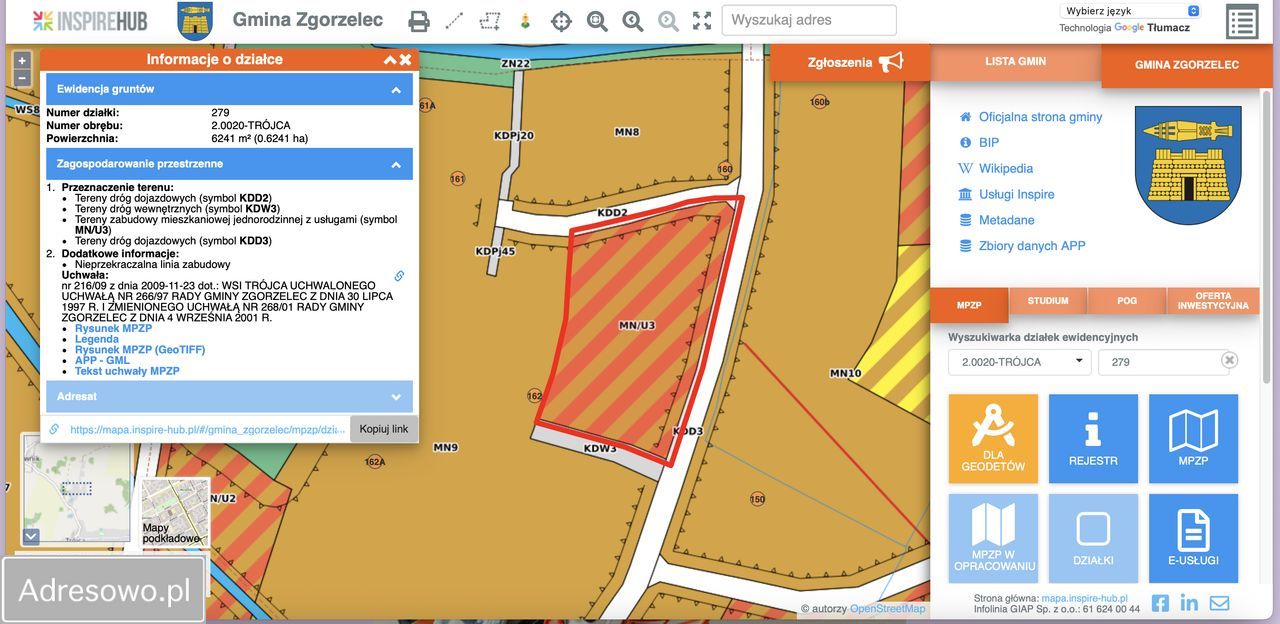
Task: Click the MPZP W OPRACOWANIU tile
Action: coord(993,538)
